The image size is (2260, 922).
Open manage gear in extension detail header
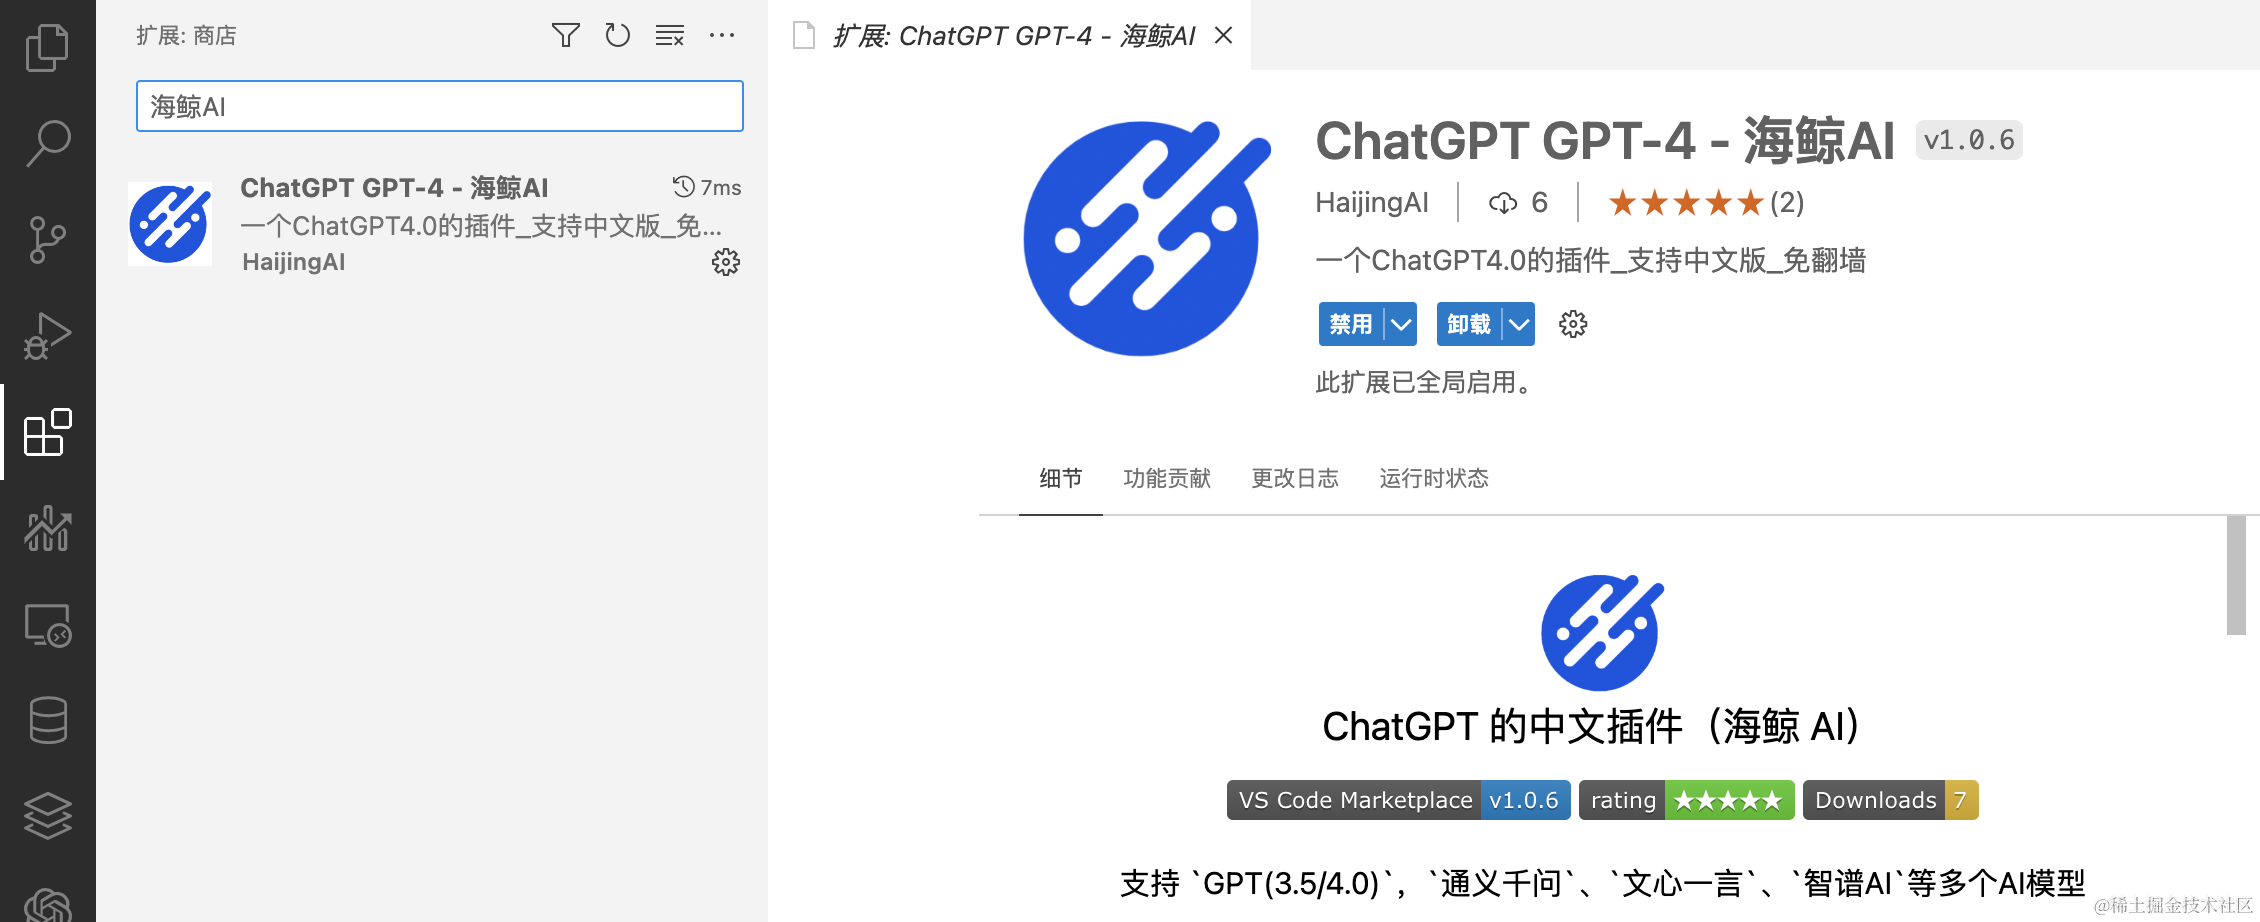[x=1573, y=324]
